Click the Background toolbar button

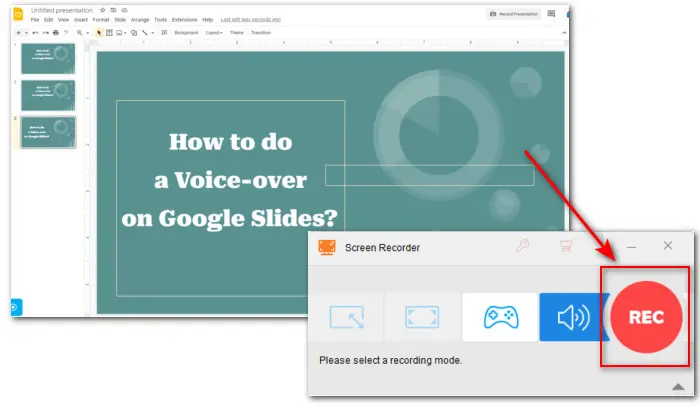[186, 33]
